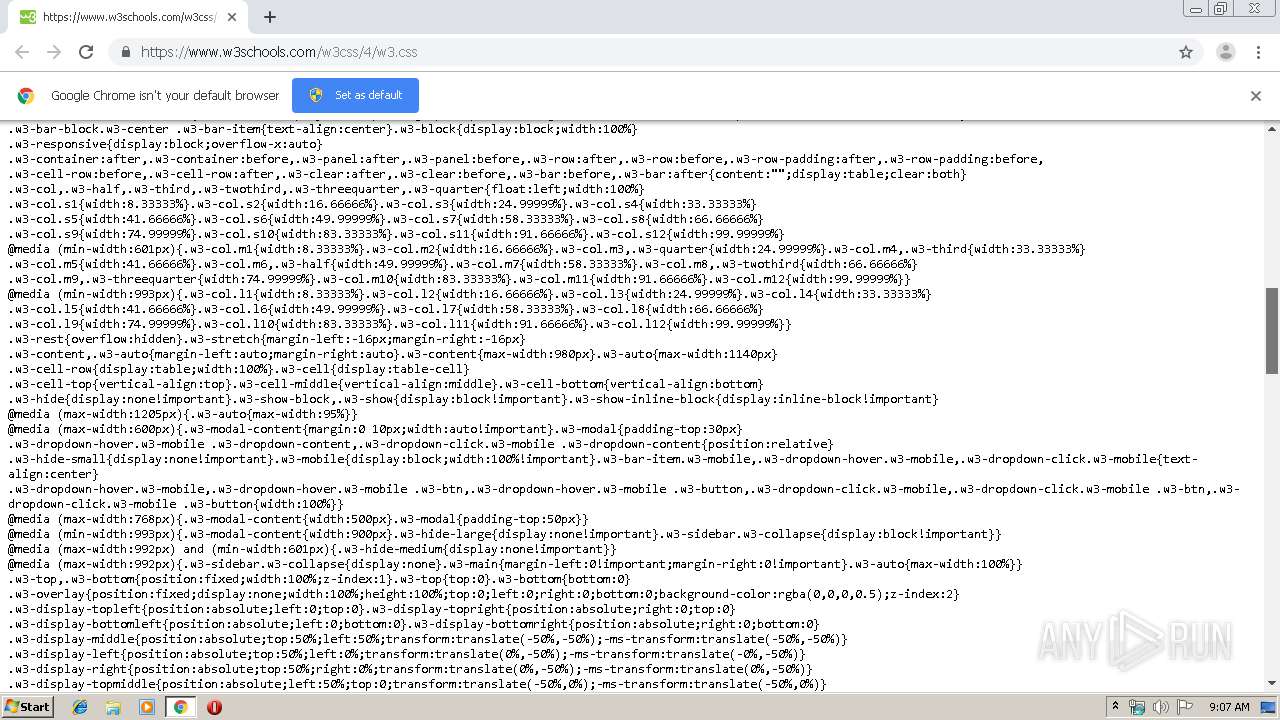Click the ".w3-top,.w3-bottom" rule line

pyautogui.click(x=319, y=579)
